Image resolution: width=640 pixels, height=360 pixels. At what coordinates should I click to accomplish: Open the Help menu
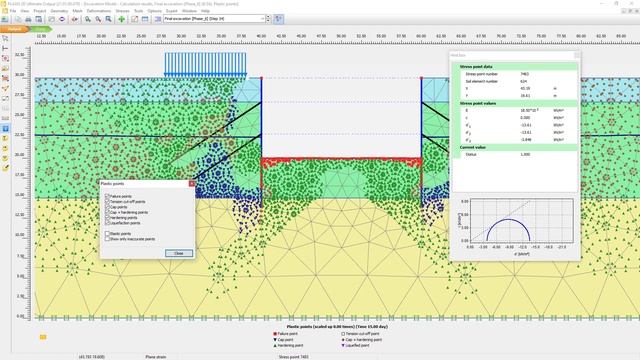205,11
